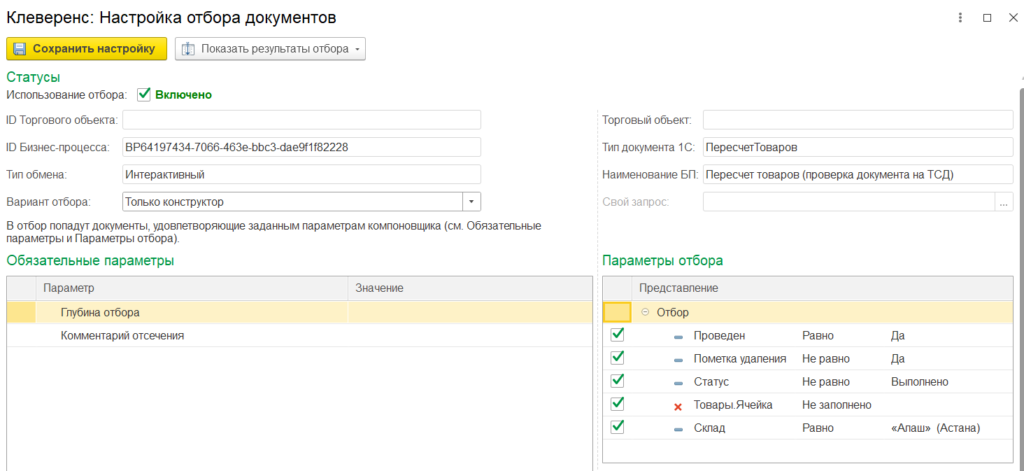Open the Вариант отбора dropdown arrow
Screen dimensions: 1024x471
472,202
